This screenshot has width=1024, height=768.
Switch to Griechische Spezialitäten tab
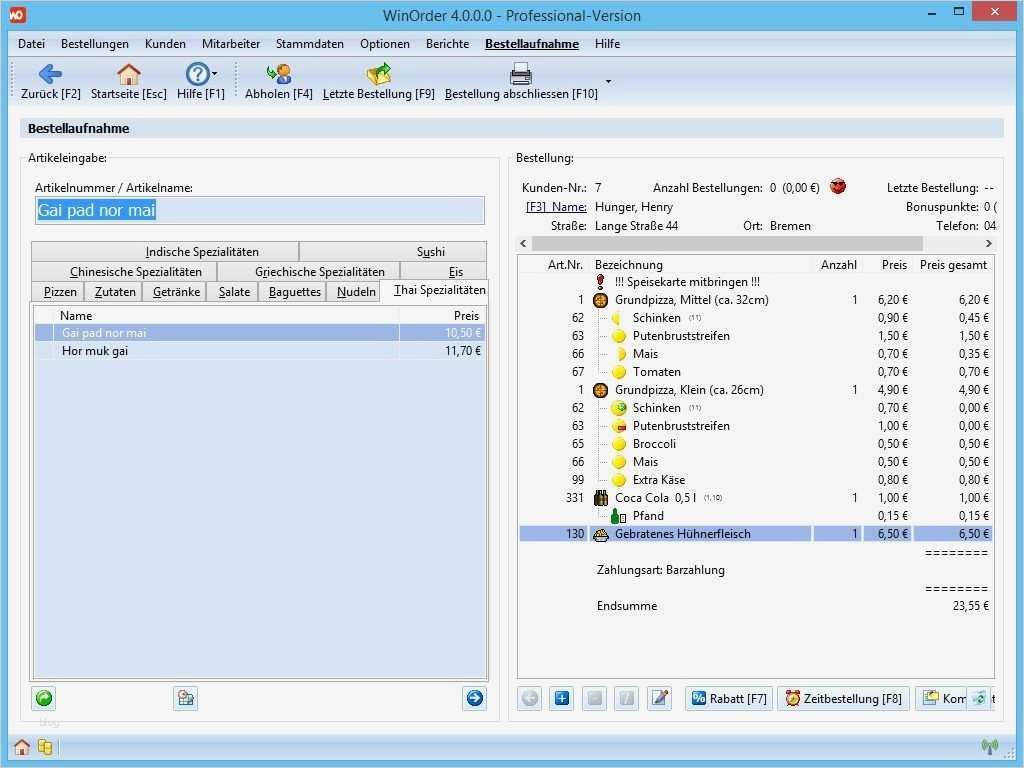click(x=308, y=271)
